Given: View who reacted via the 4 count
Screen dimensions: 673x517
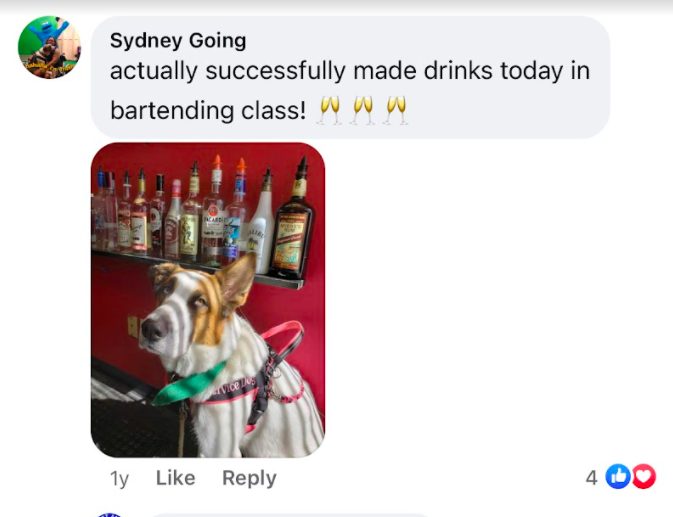Looking at the screenshot, I should [x=591, y=477].
